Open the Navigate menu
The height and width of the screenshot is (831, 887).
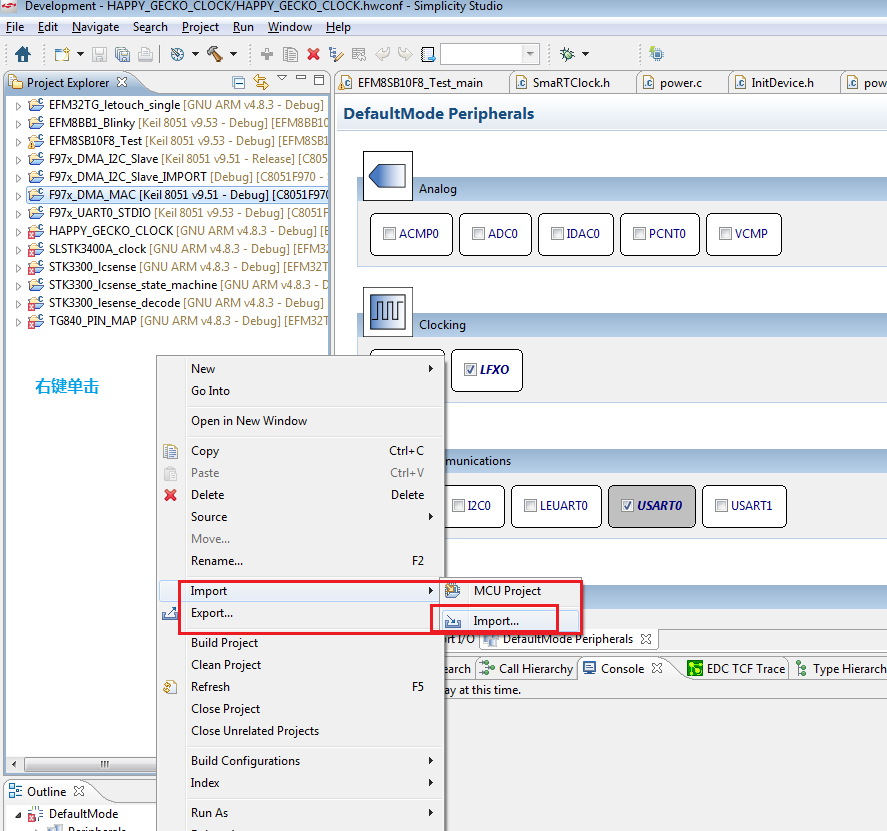[96, 27]
